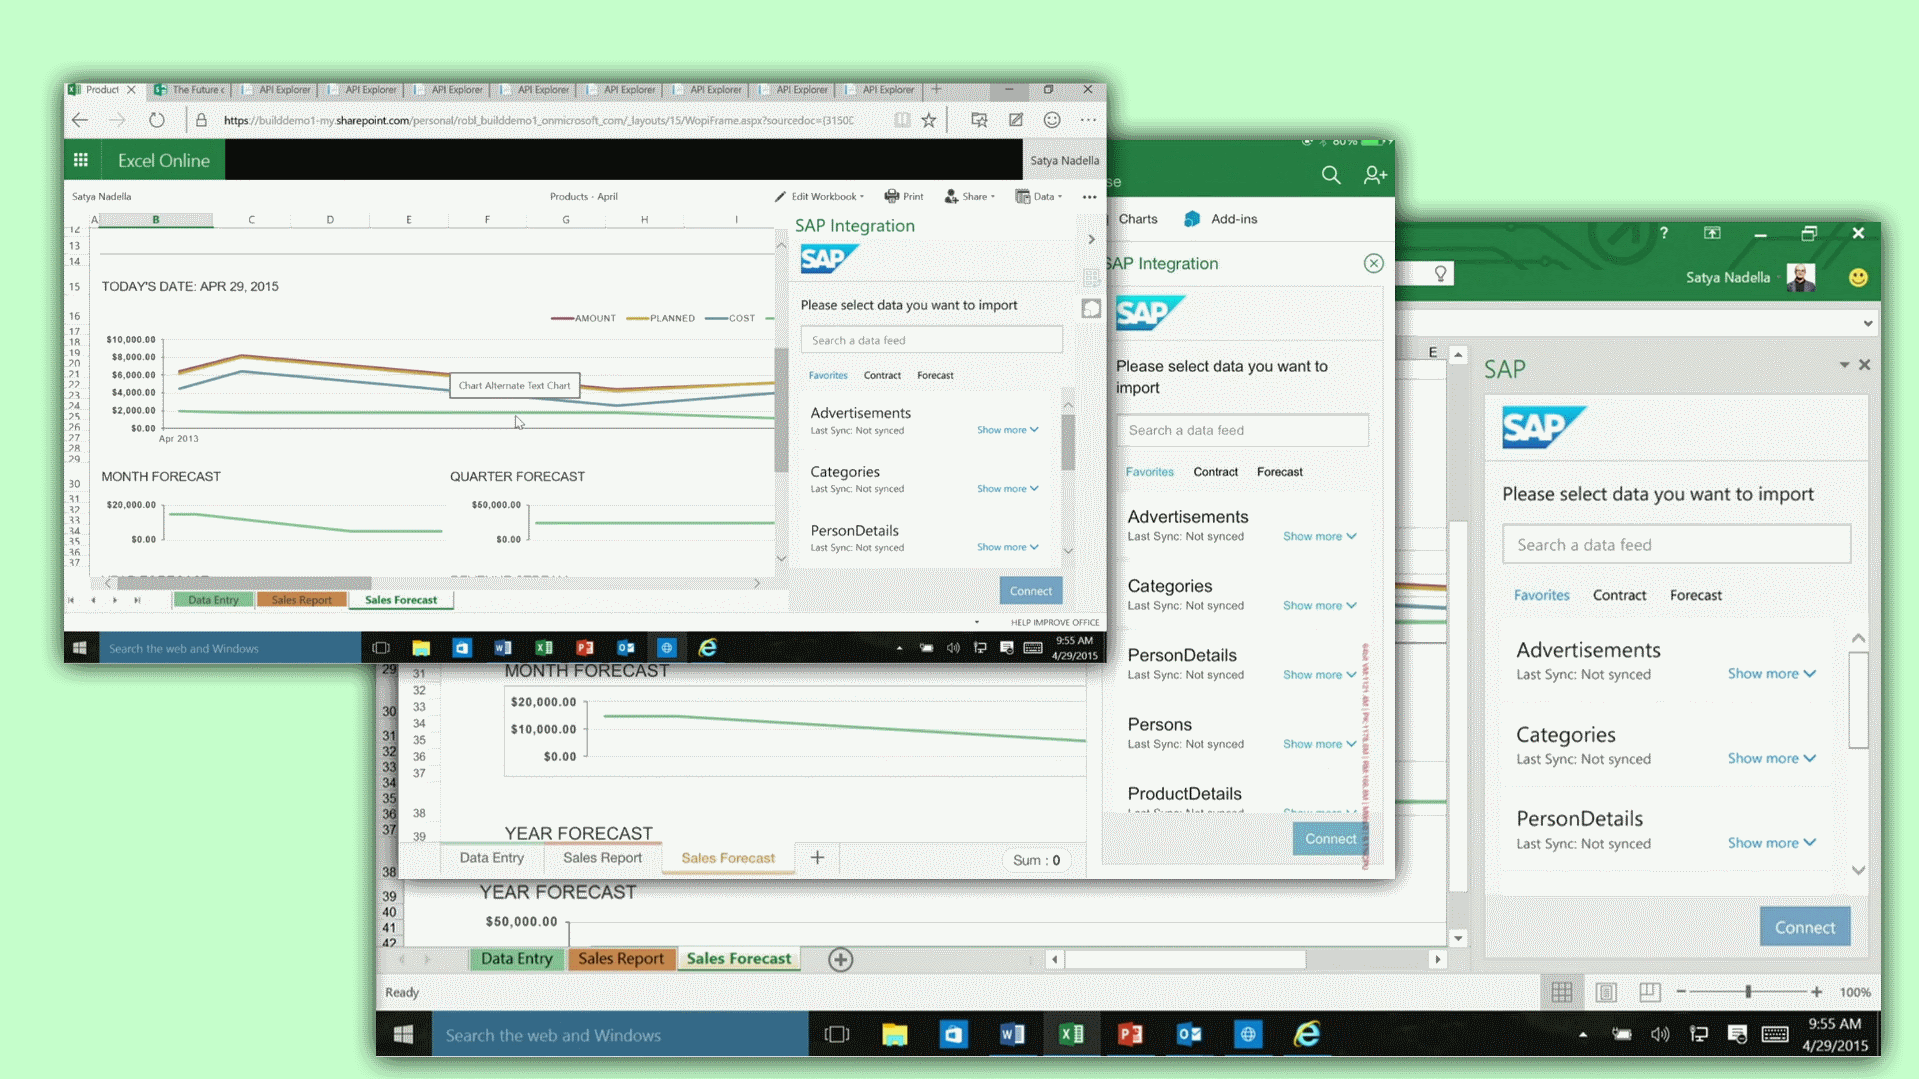Switch to Charts tab in mobile Excel
The width and height of the screenshot is (1919, 1079).
1138,219
